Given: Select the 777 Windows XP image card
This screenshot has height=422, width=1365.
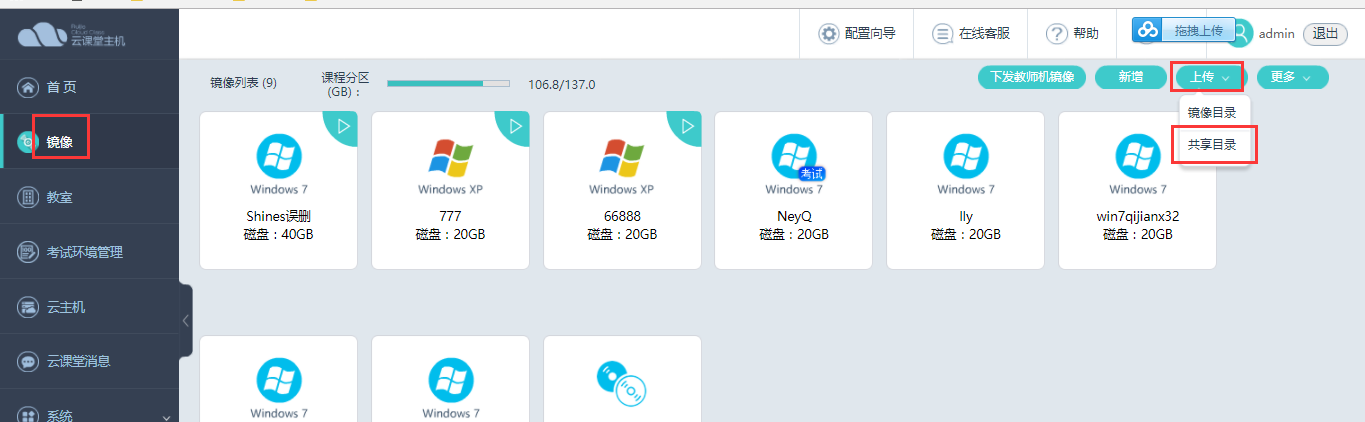Looking at the screenshot, I should 450,190.
